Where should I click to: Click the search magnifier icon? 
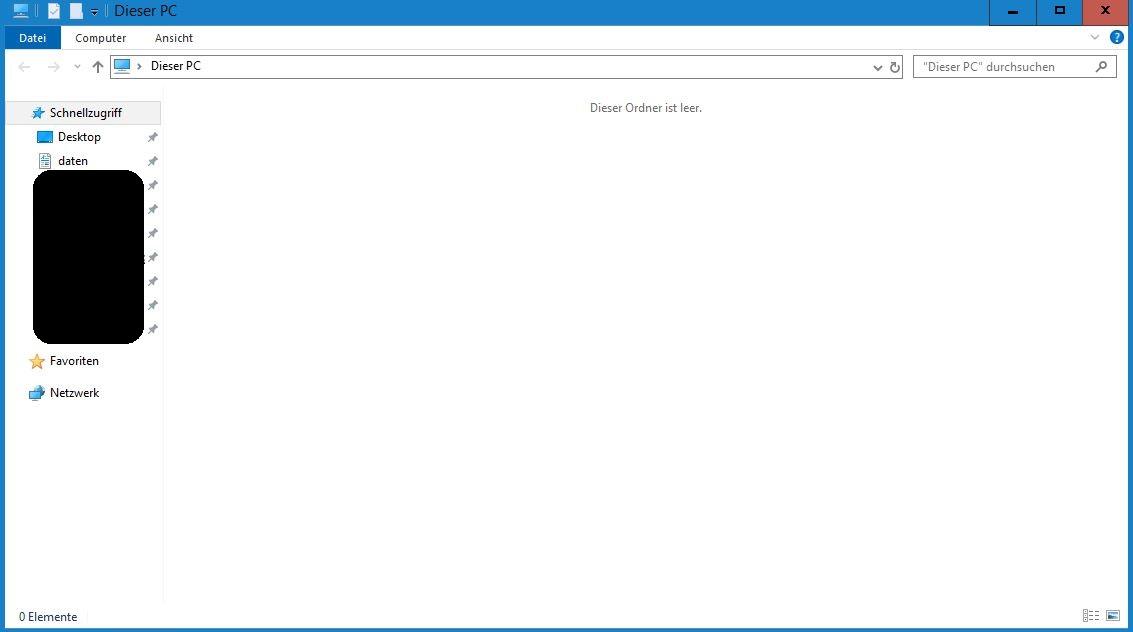click(x=1101, y=66)
